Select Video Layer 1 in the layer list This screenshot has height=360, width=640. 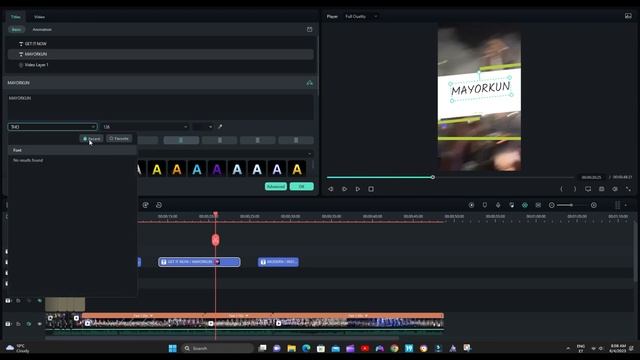coord(161,65)
